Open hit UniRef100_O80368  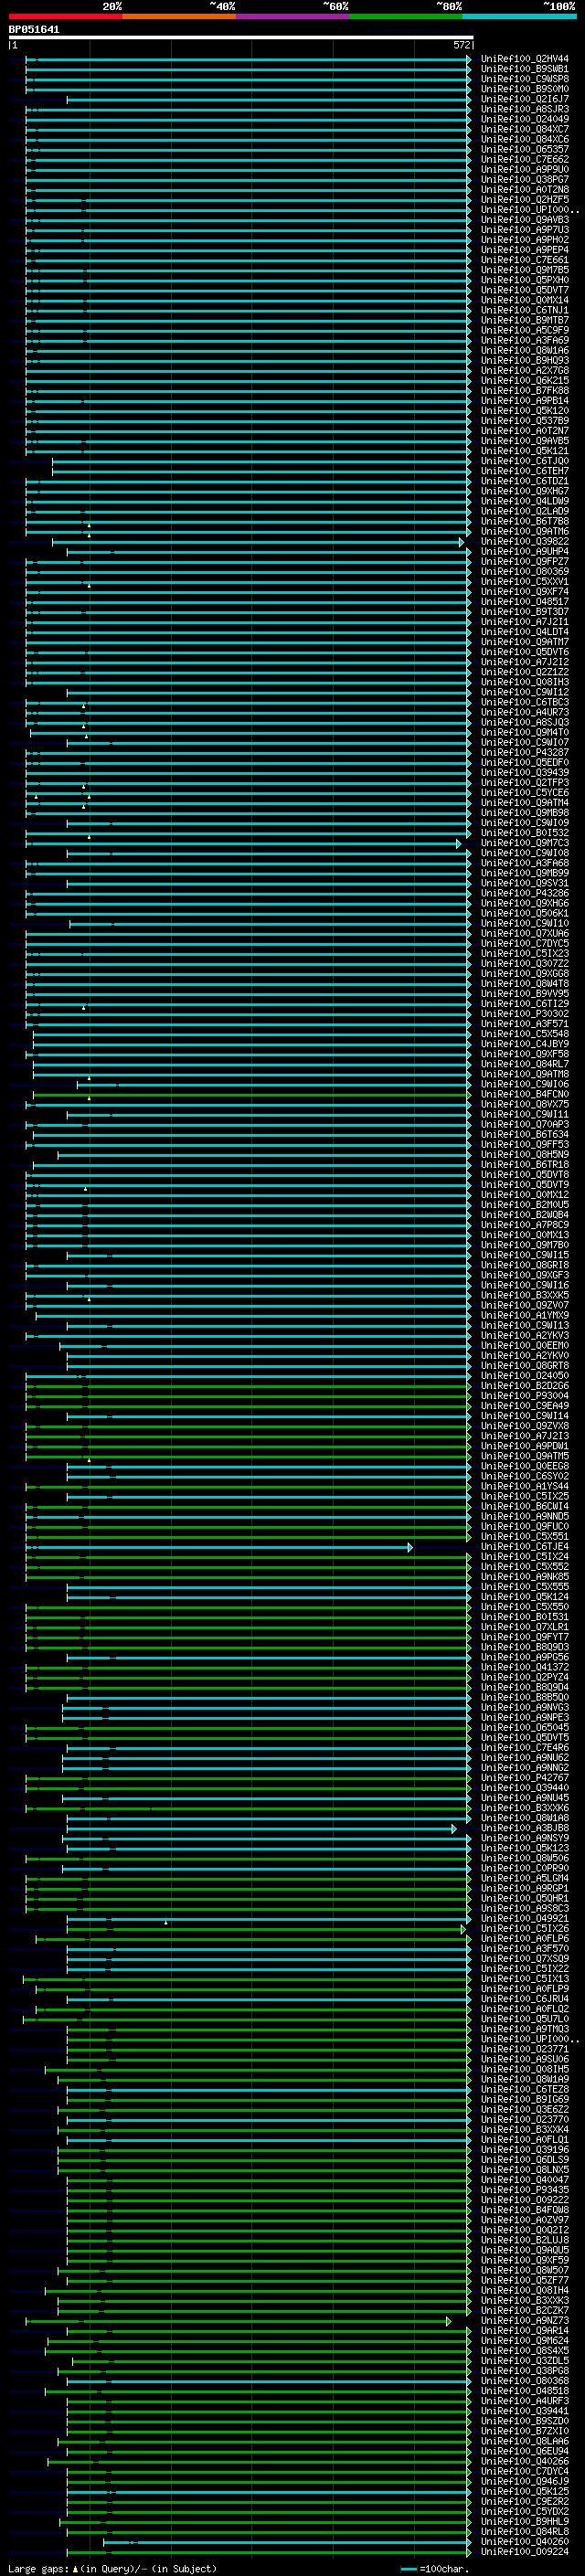coord(525,2381)
